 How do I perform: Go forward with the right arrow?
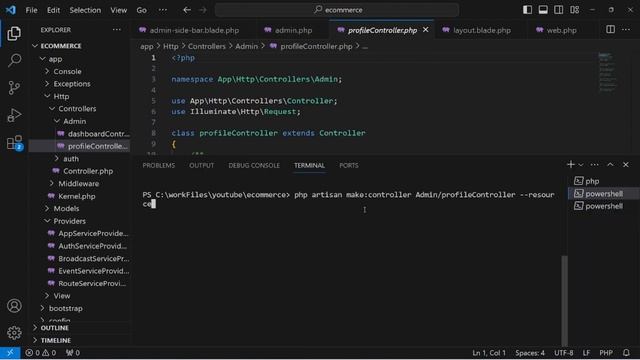(x=203, y=10)
